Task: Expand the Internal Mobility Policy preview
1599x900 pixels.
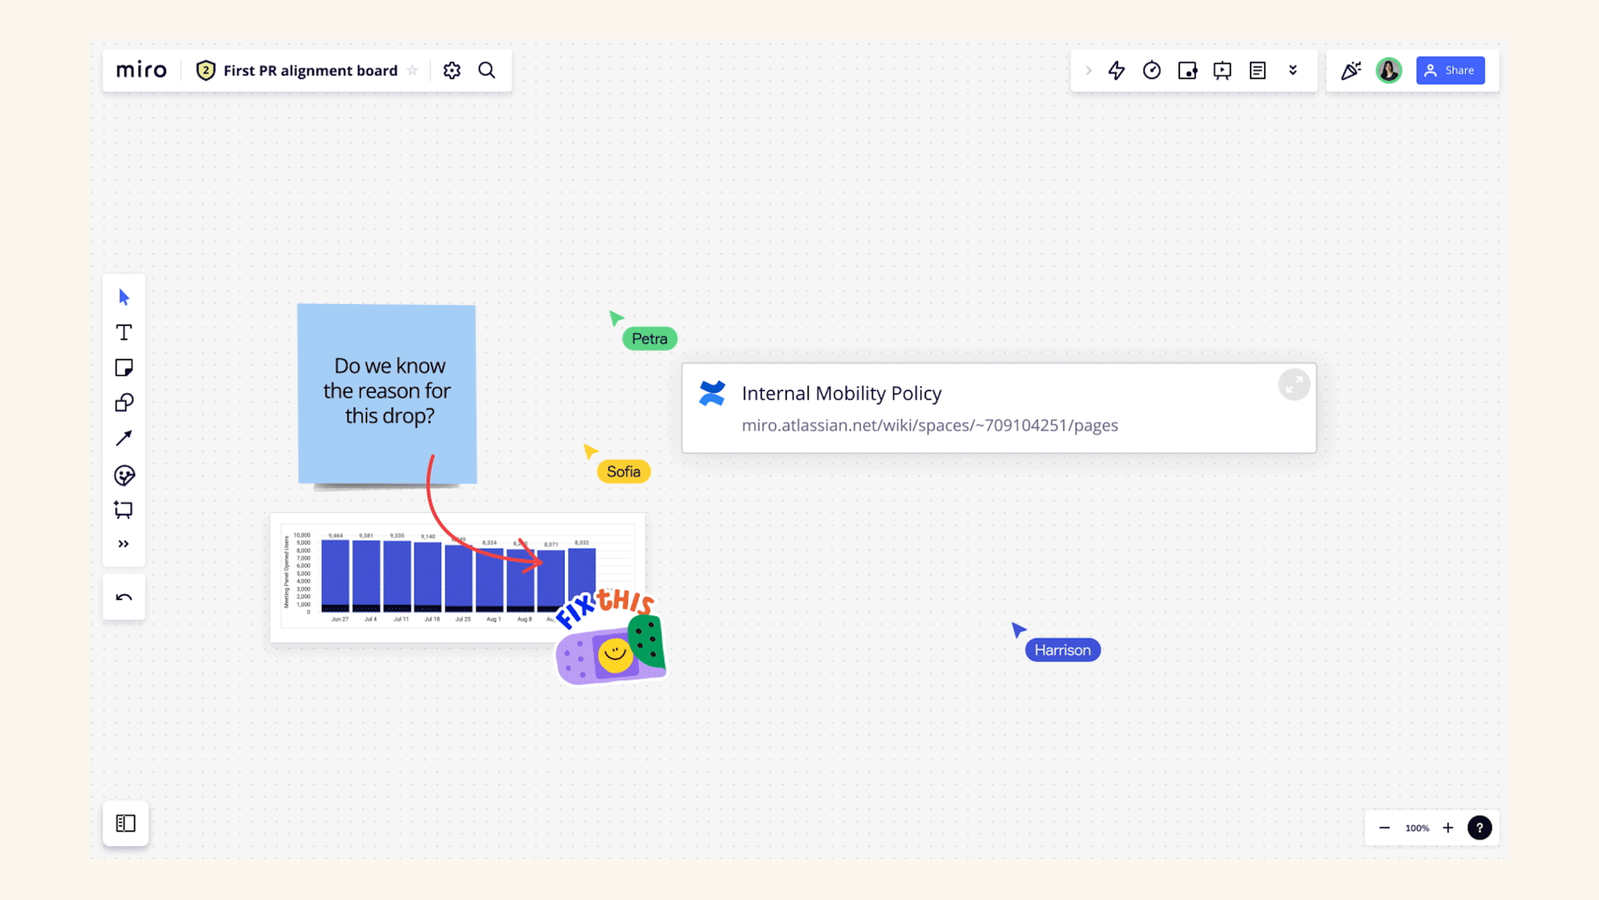Action: point(1294,385)
